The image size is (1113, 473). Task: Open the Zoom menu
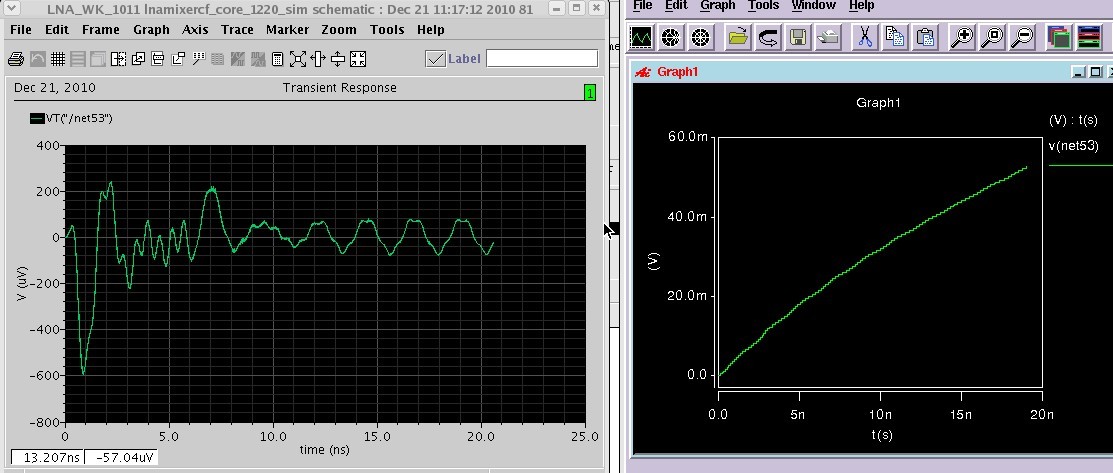(339, 30)
